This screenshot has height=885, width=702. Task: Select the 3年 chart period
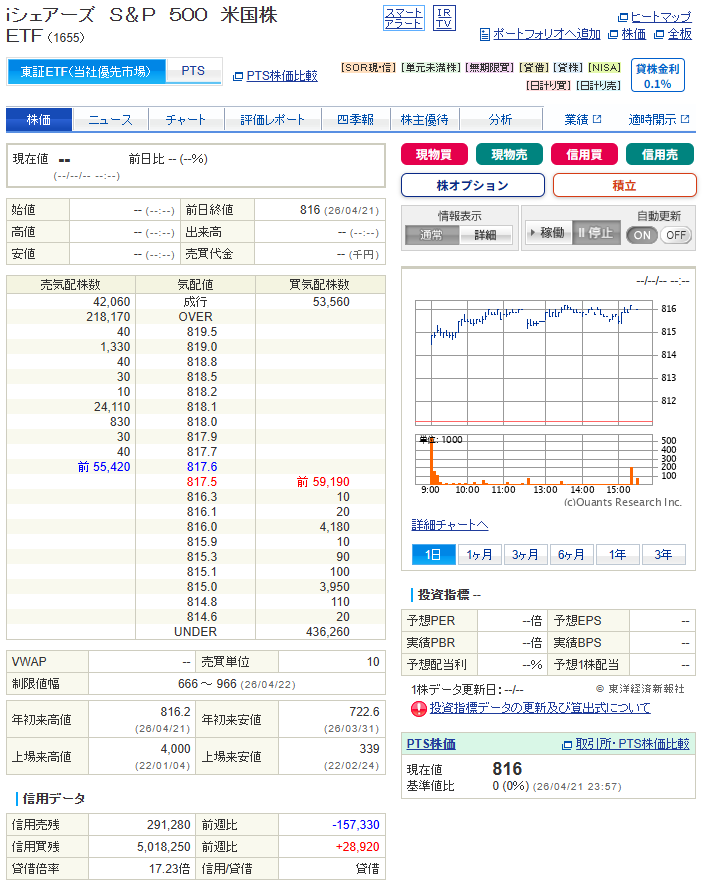(x=663, y=555)
